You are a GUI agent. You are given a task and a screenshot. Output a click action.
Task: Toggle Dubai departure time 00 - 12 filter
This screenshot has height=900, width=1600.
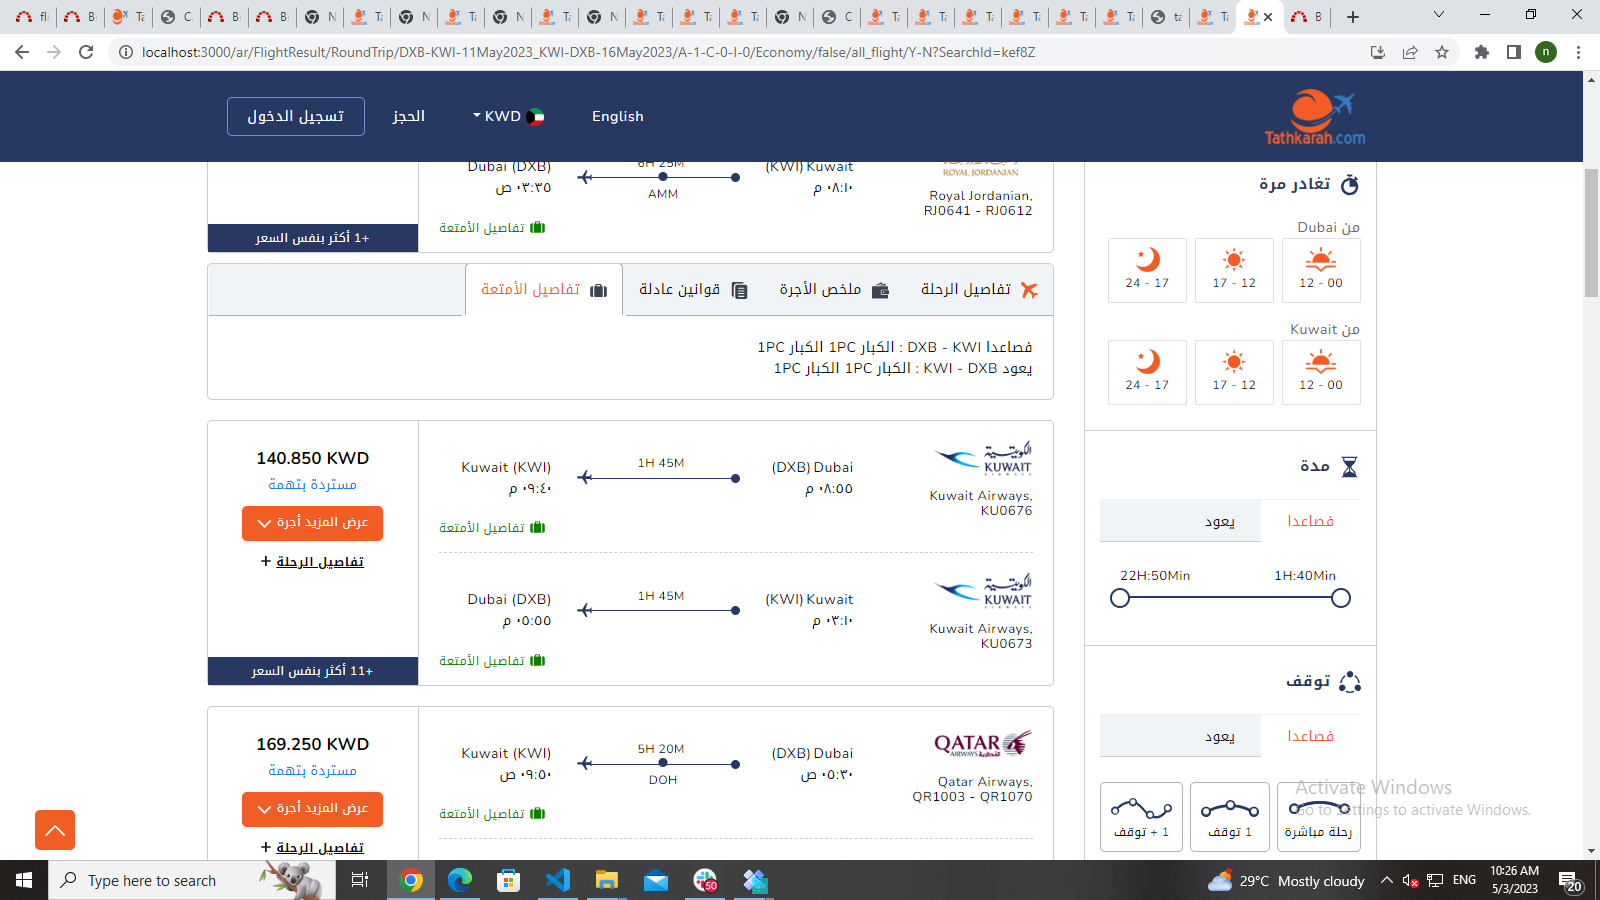click(x=1321, y=270)
